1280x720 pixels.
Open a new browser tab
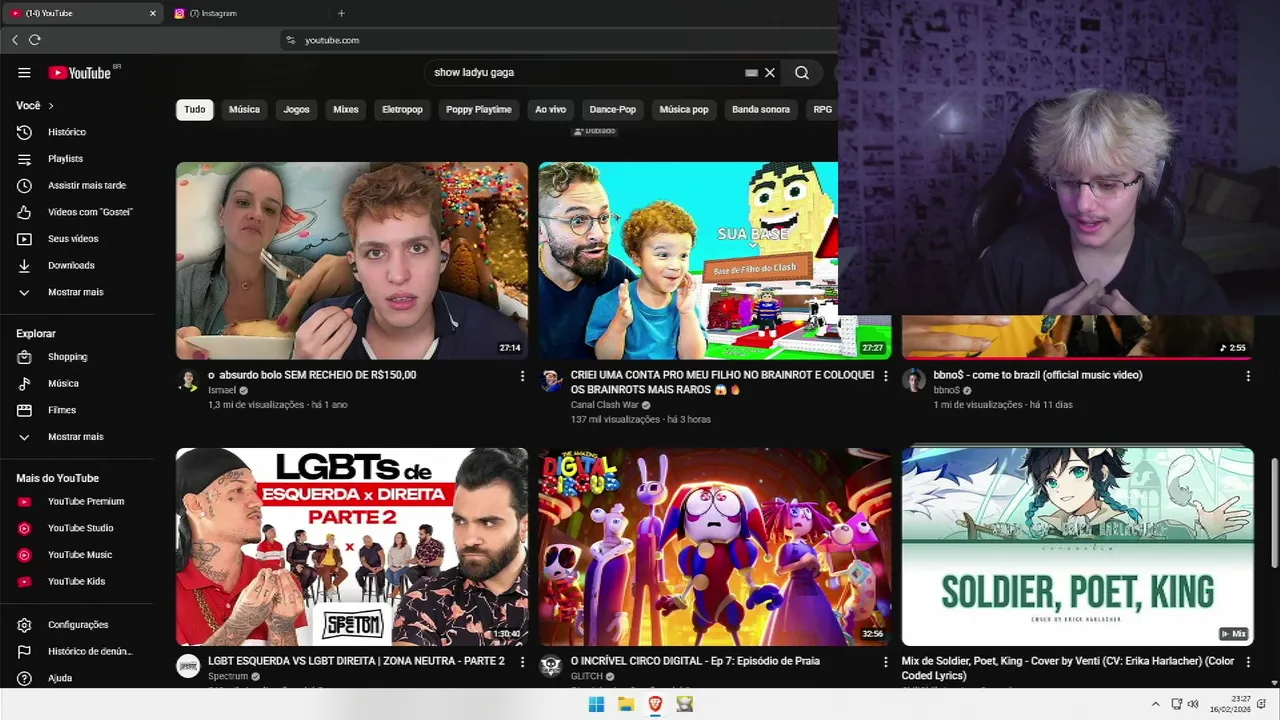click(341, 13)
